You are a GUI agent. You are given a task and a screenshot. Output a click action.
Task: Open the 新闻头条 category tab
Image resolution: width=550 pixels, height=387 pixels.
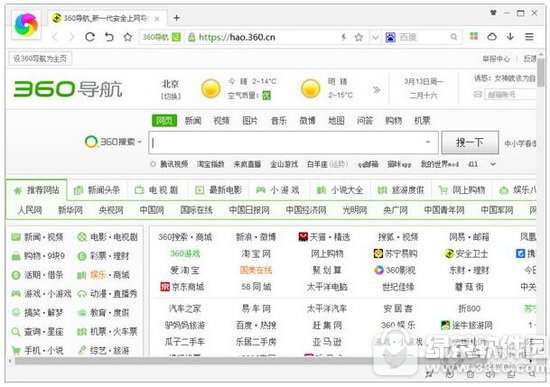97,190
